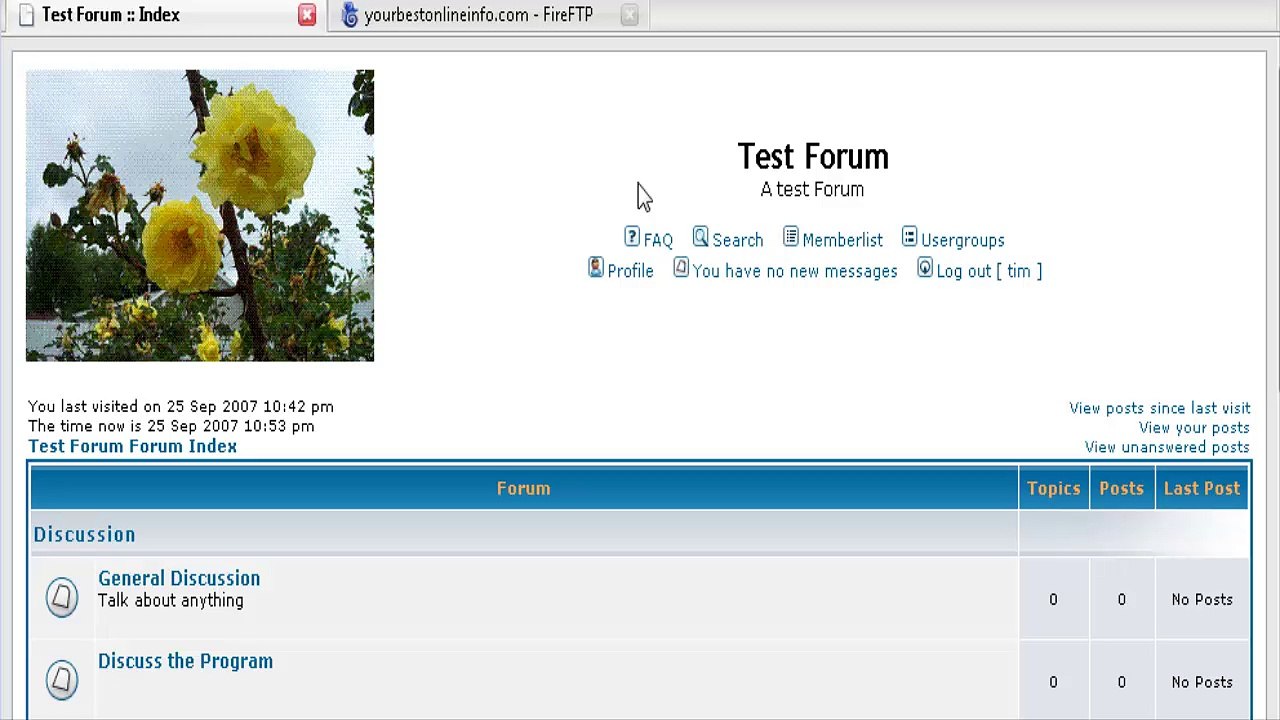1280x720 pixels.
Task: Click the FAQ question-mark icon
Action: 632,237
